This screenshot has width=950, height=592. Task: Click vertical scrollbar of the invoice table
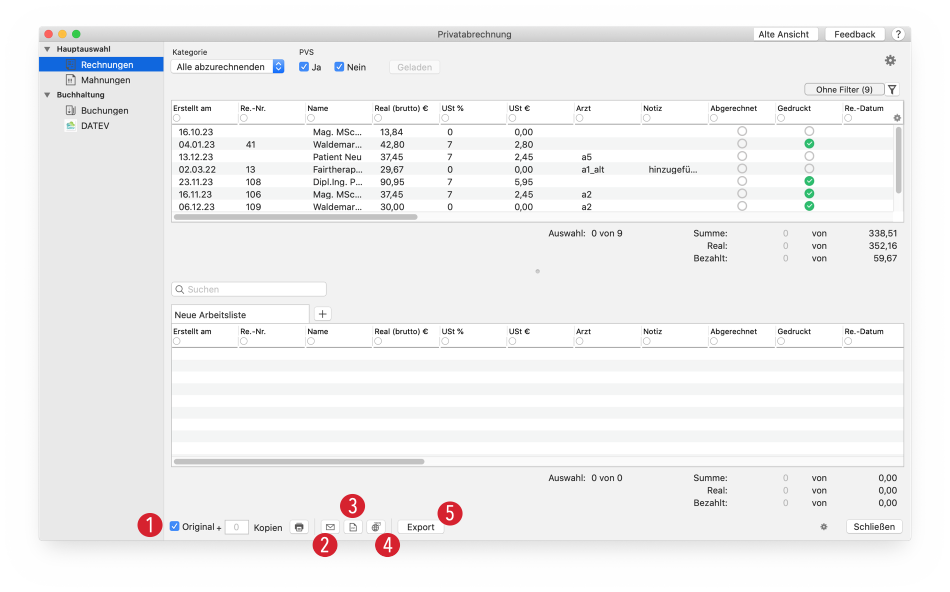899,160
